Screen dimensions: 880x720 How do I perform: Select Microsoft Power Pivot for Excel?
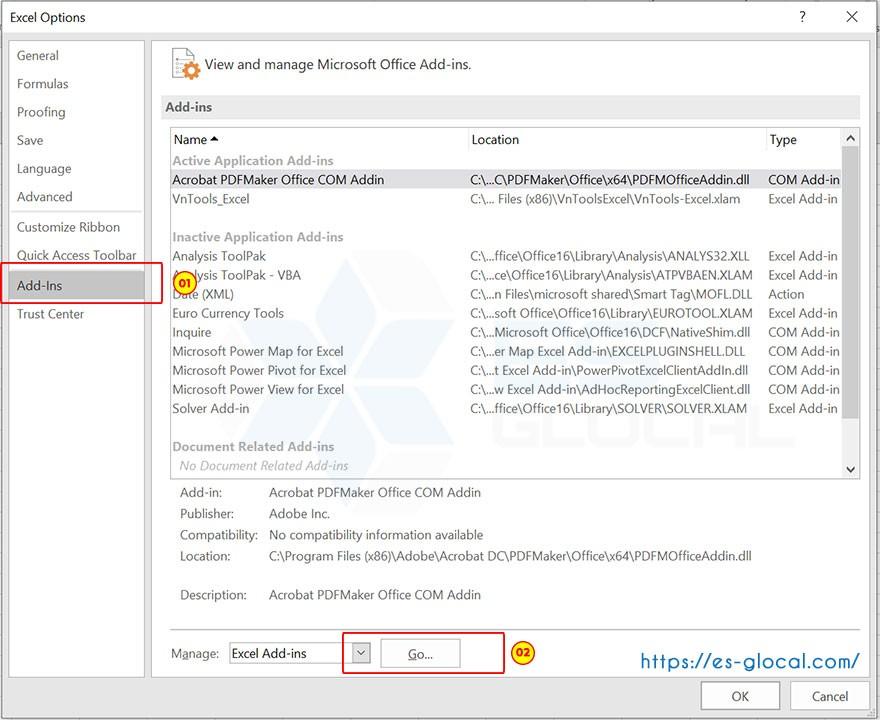[506, 371]
